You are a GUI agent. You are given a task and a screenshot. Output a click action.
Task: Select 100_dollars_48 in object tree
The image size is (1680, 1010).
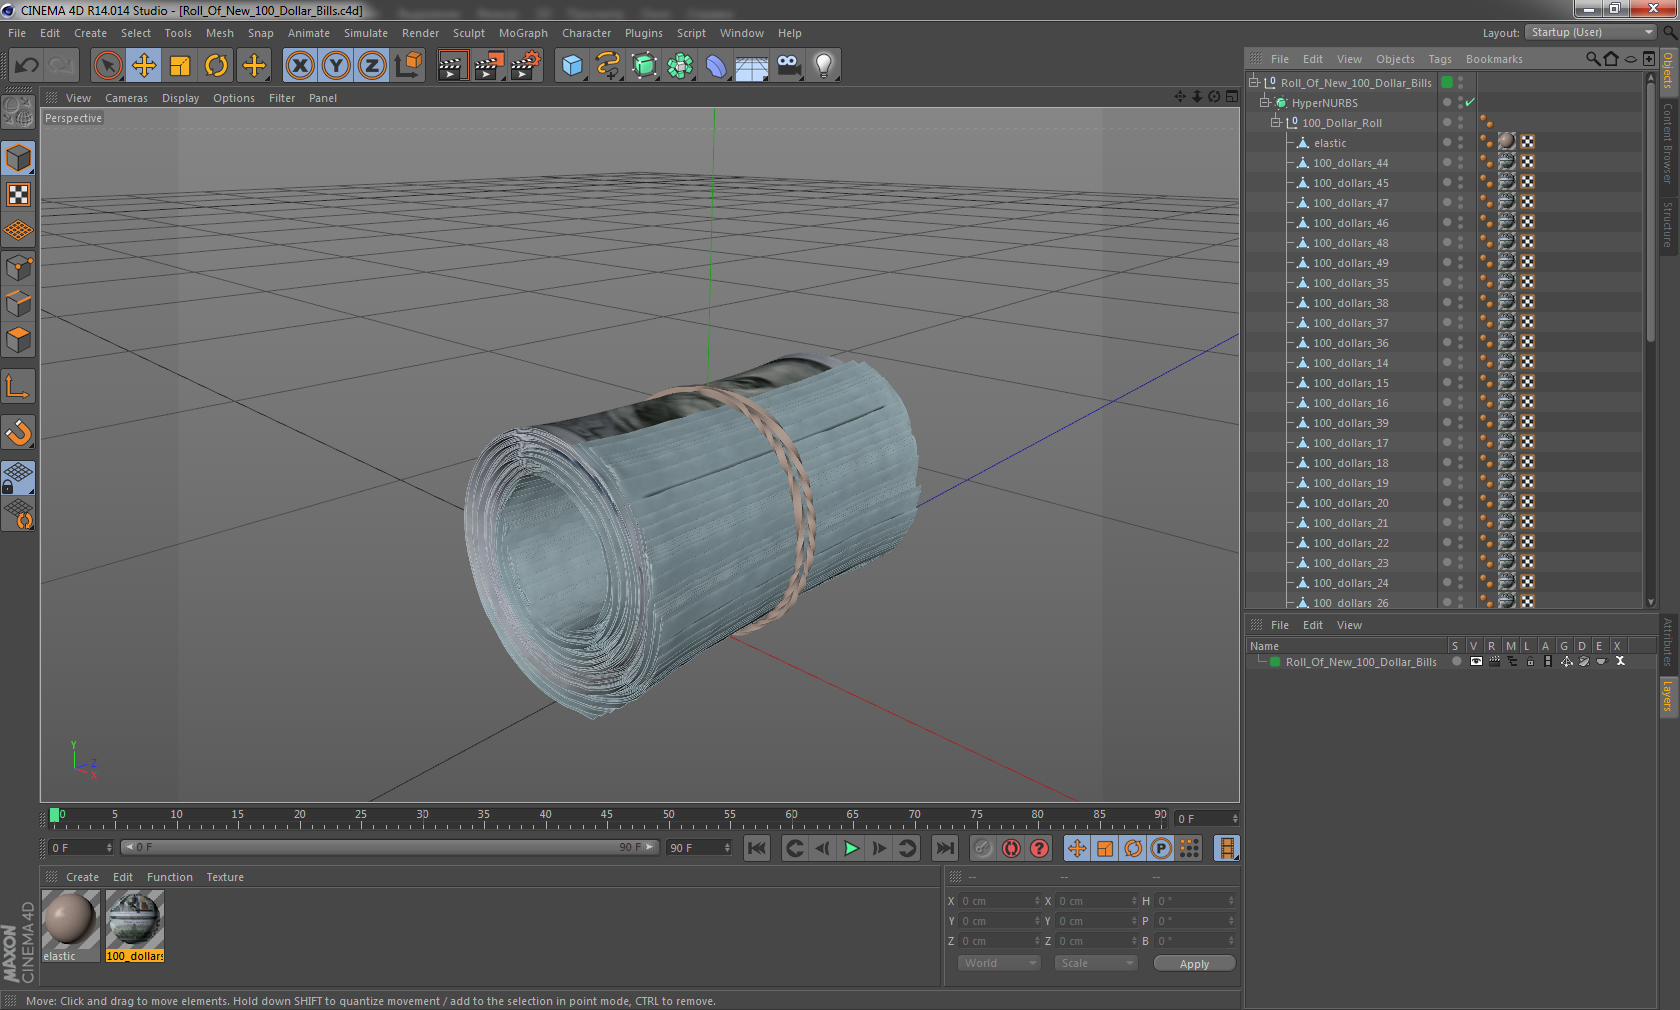[x=1350, y=243]
